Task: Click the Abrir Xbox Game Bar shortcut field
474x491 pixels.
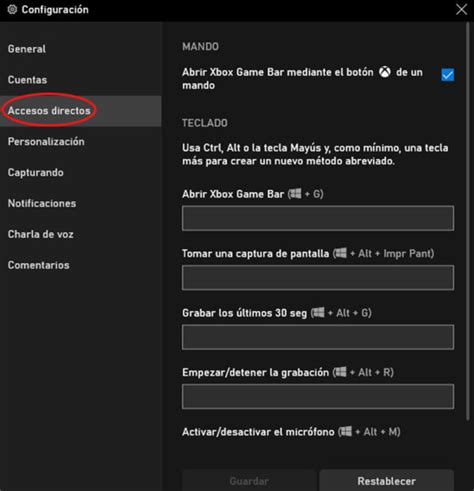Action: coord(318,218)
